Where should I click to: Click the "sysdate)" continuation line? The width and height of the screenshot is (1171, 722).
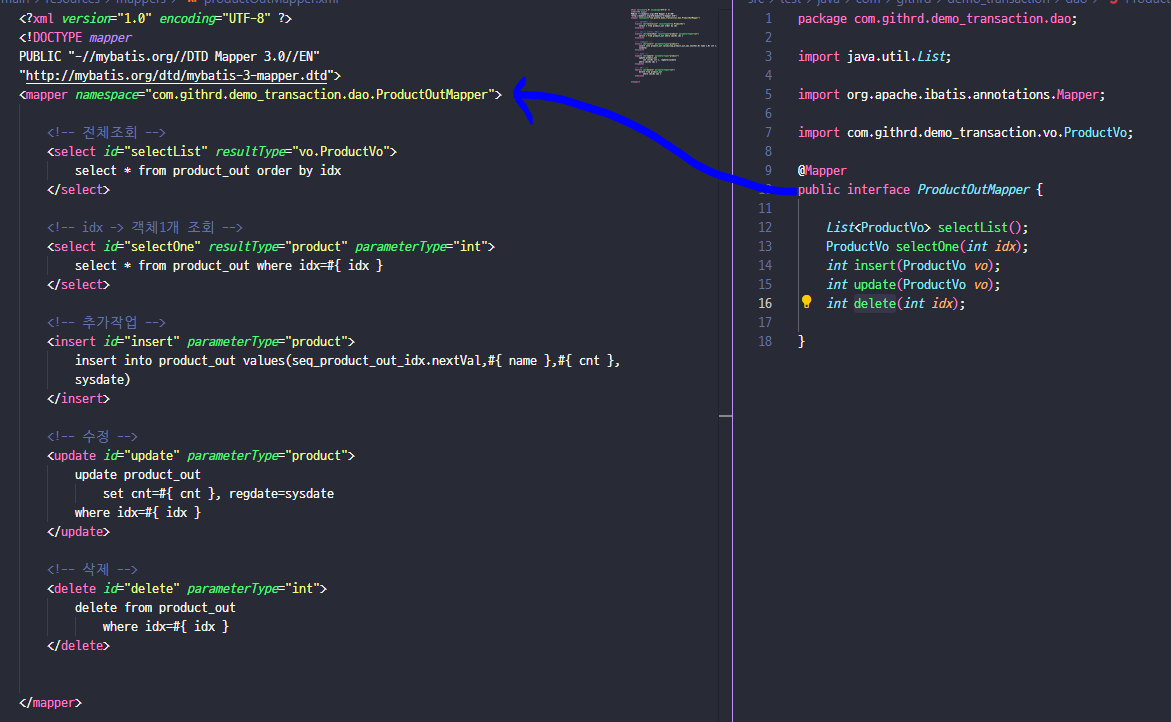[x=102, y=379]
